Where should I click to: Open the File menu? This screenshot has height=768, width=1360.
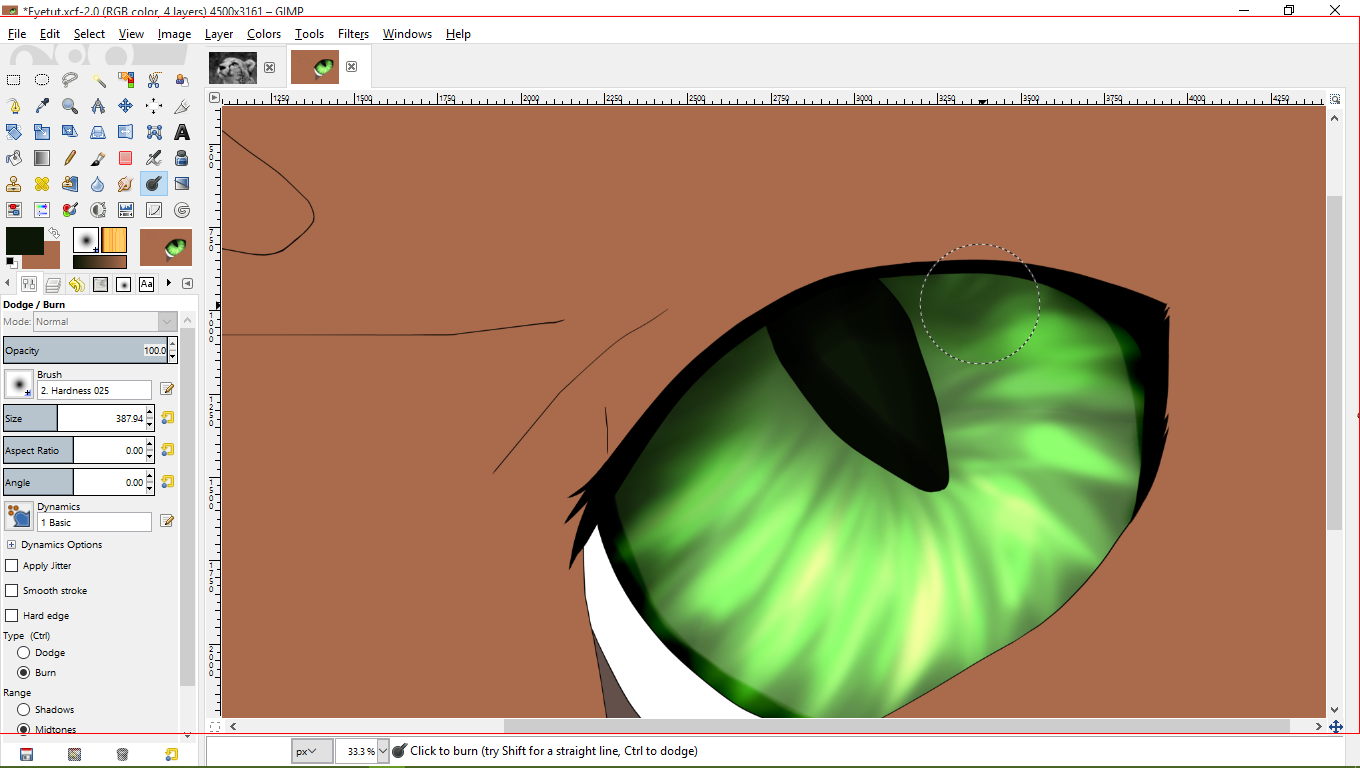(x=17, y=34)
